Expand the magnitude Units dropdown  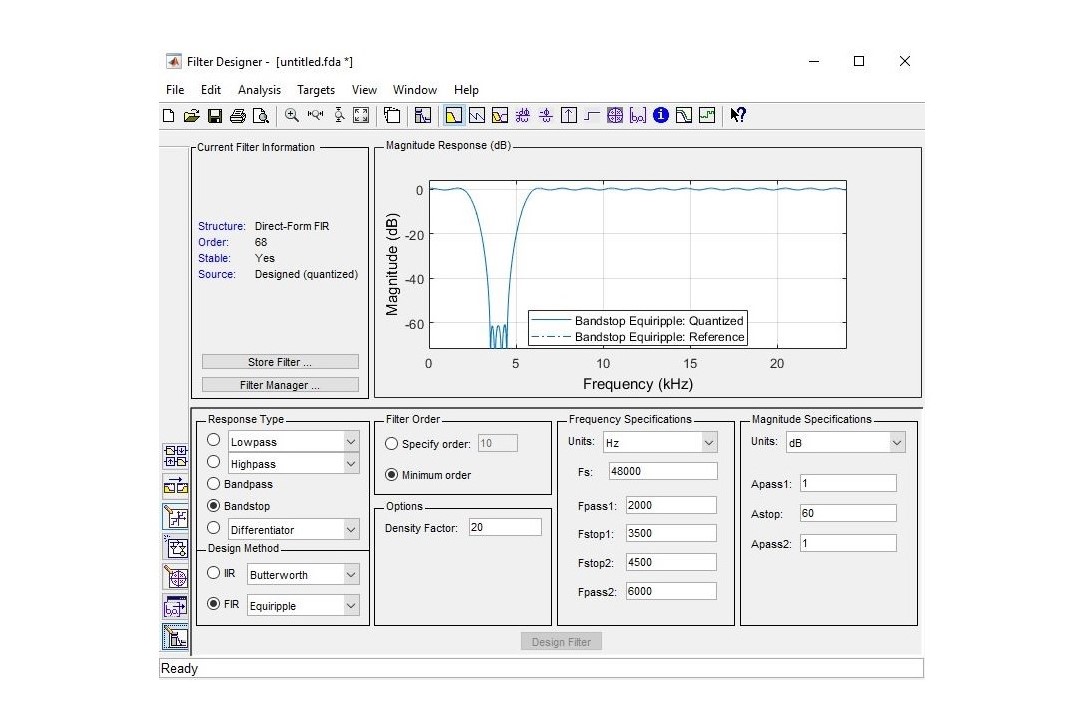tap(897, 442)
